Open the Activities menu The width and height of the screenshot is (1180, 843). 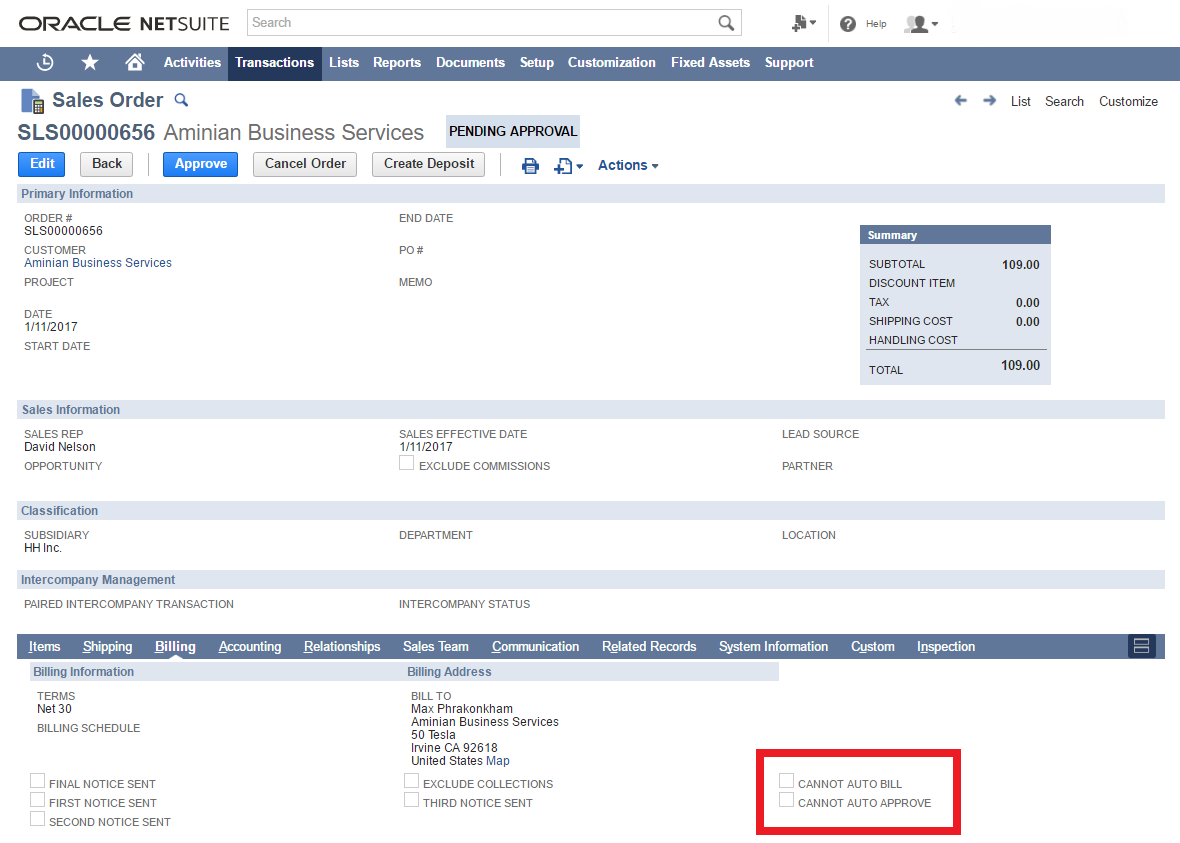(x=192, y=62)
